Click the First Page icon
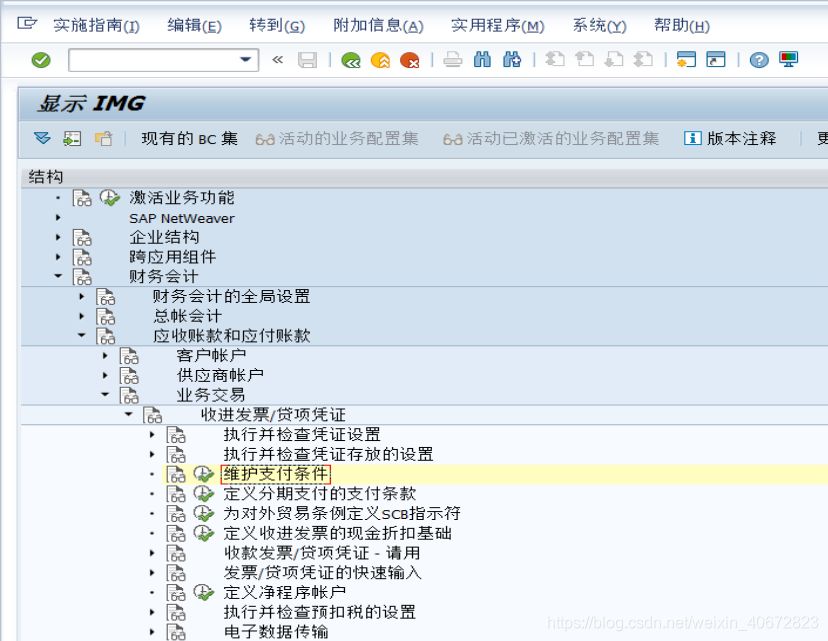The image size is (828, 641). 554,60
